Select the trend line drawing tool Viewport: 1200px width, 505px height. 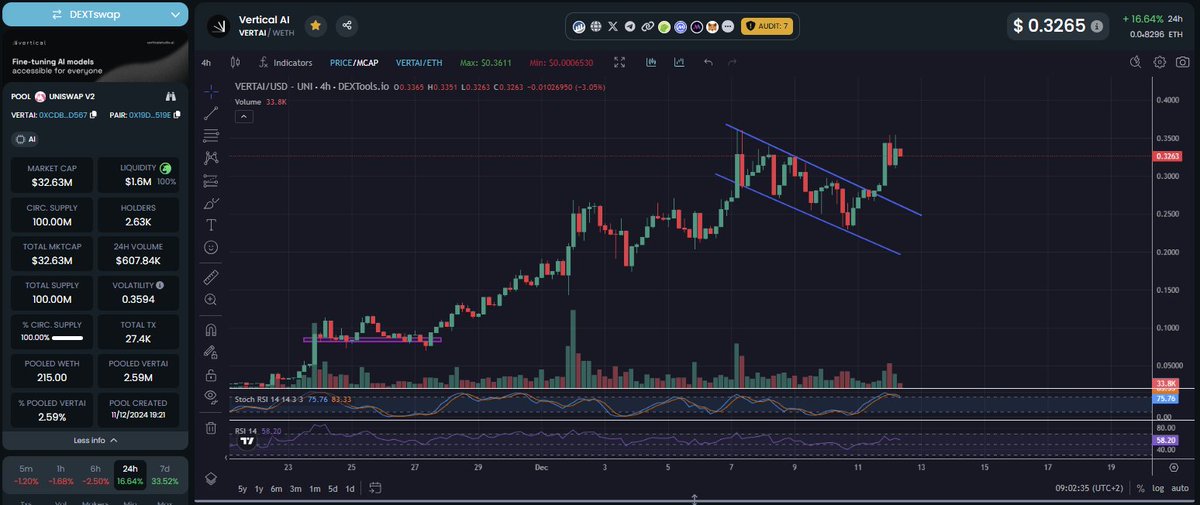coord(211,113)
